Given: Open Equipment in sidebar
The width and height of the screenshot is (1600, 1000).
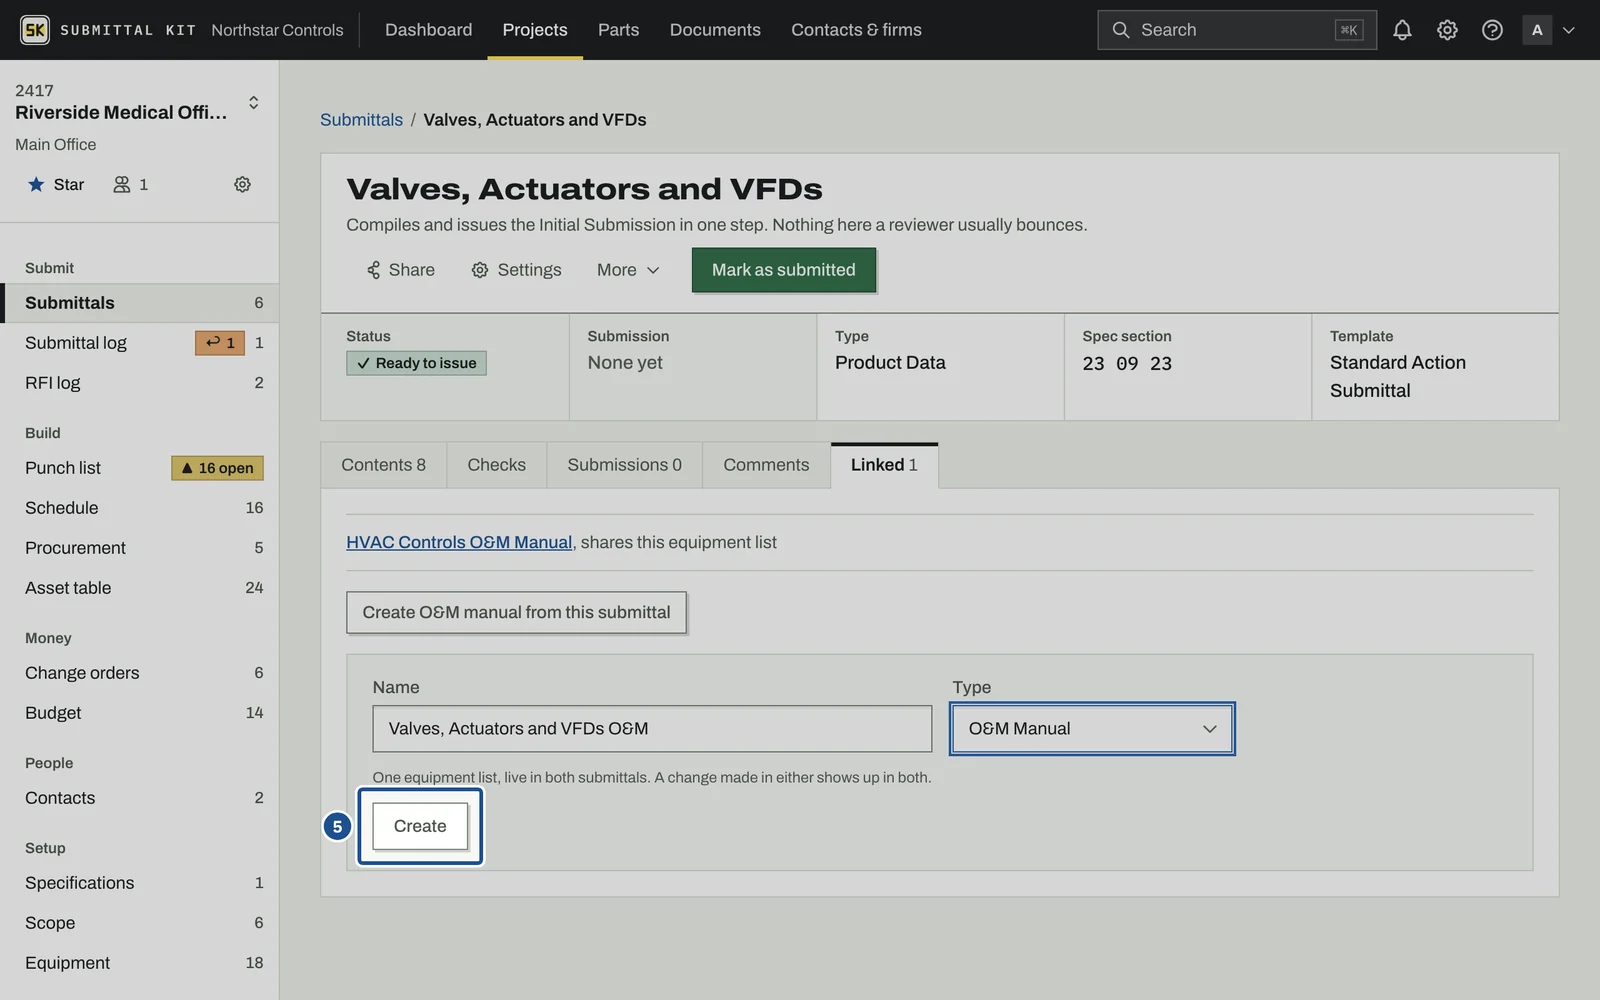Looking at the screenshot, I should tap(139, 963).
